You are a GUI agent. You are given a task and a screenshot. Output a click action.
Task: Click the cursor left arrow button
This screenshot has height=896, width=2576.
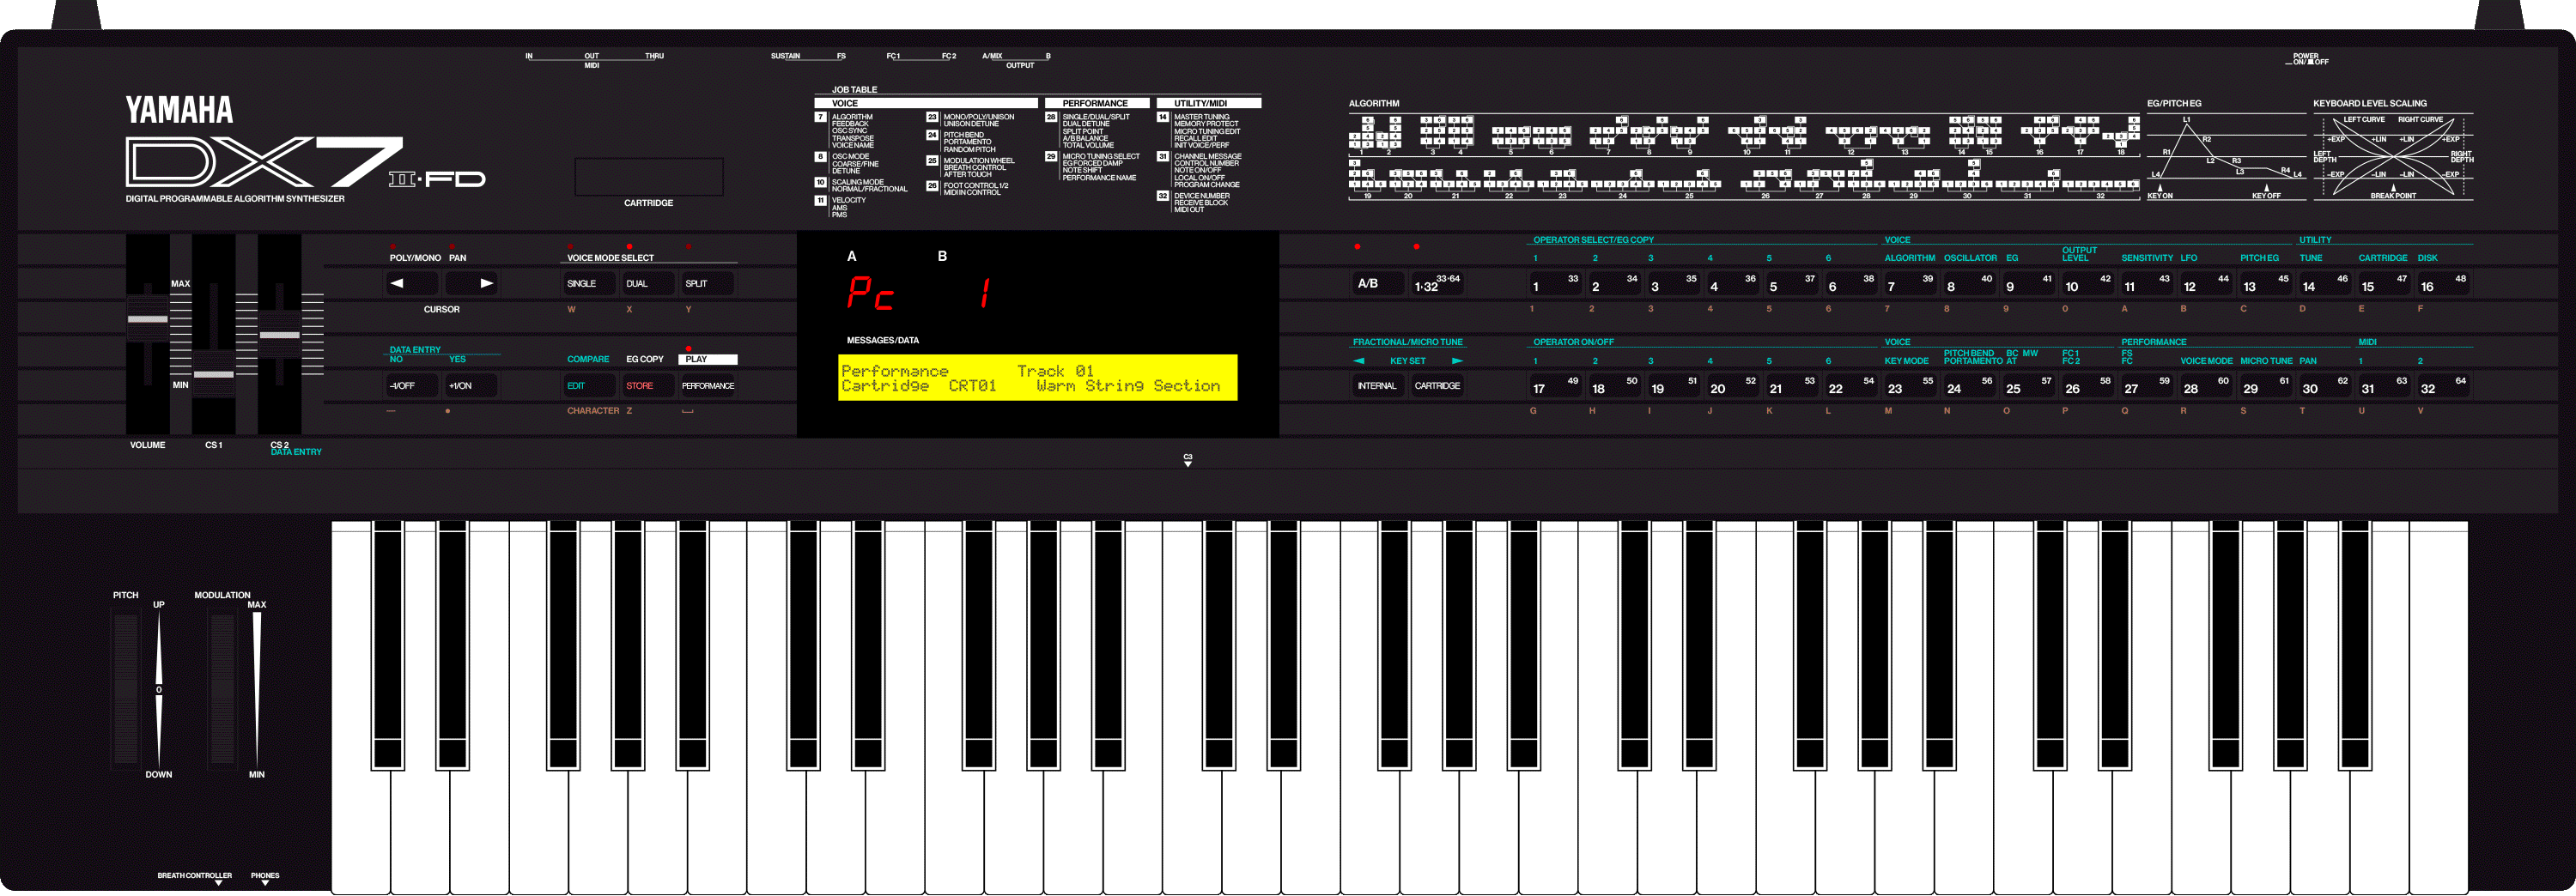[x=412, y=284]
